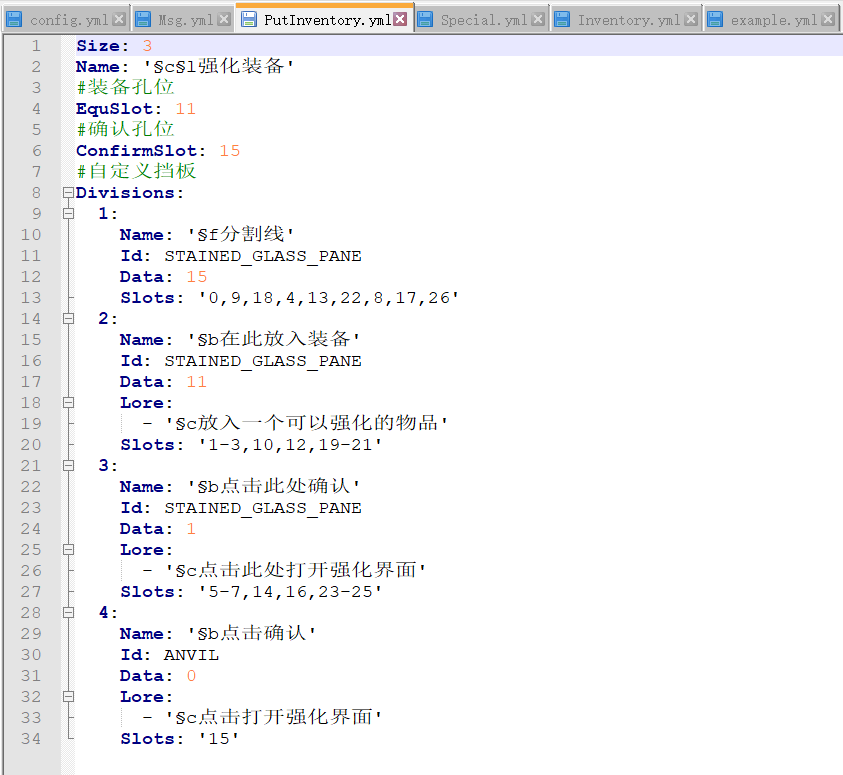Click the name '§b在此放入装备'
The height and width of the screenshot is (775, 843).
[x=274, y=339]
